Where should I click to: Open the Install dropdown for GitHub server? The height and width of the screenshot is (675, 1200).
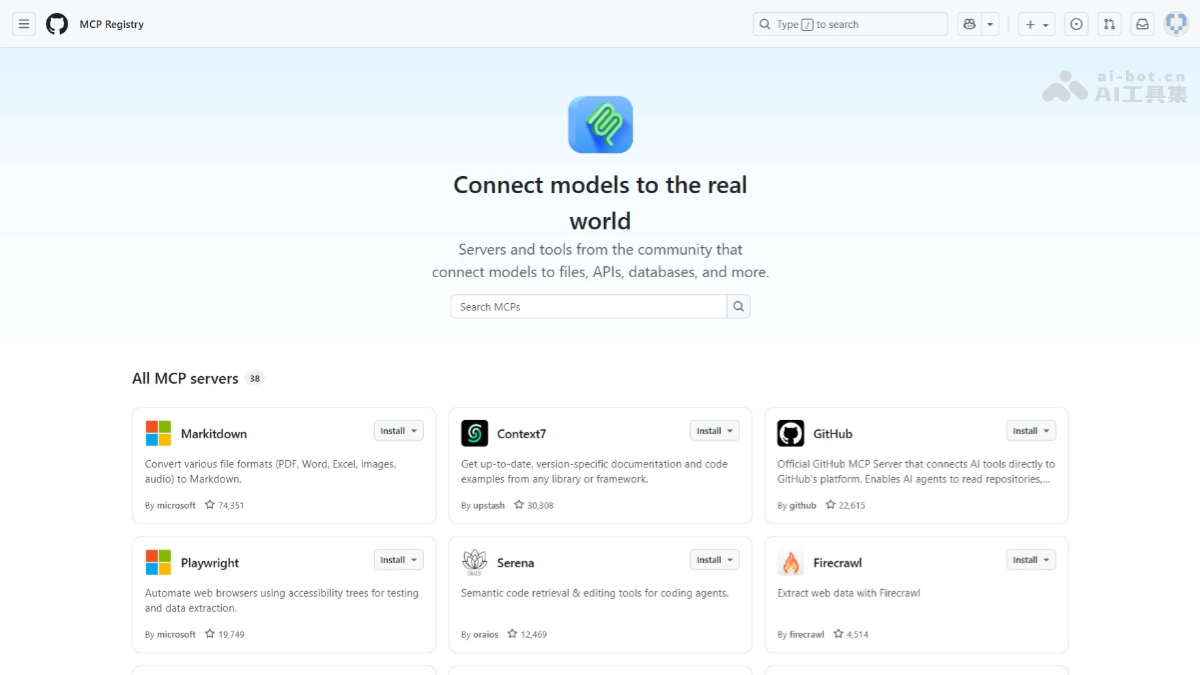tap(1030, 431)
